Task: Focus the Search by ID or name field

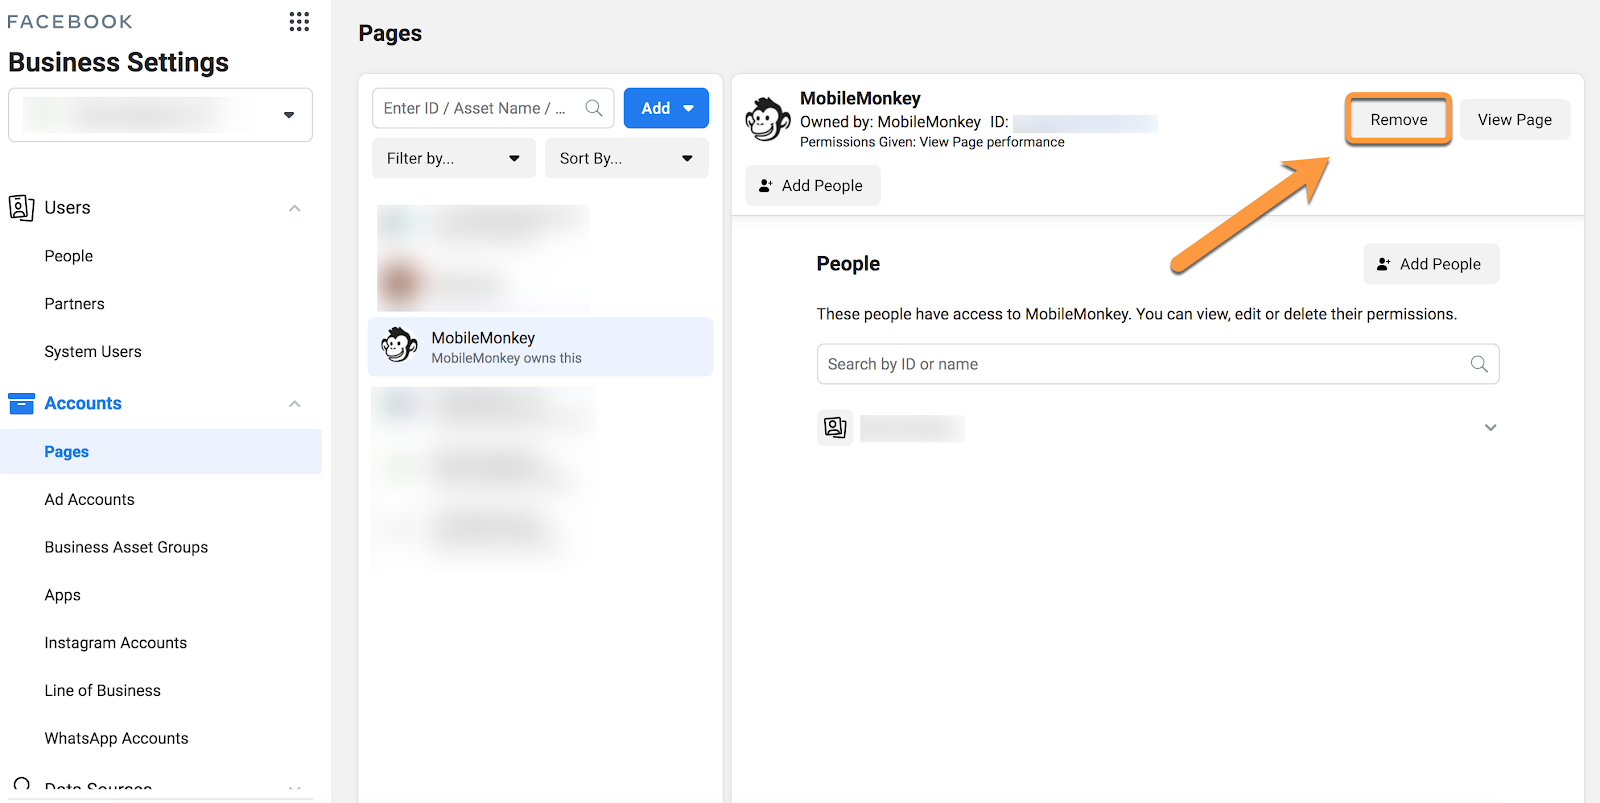Action: pyautogui.click(x=1158, y=364)
